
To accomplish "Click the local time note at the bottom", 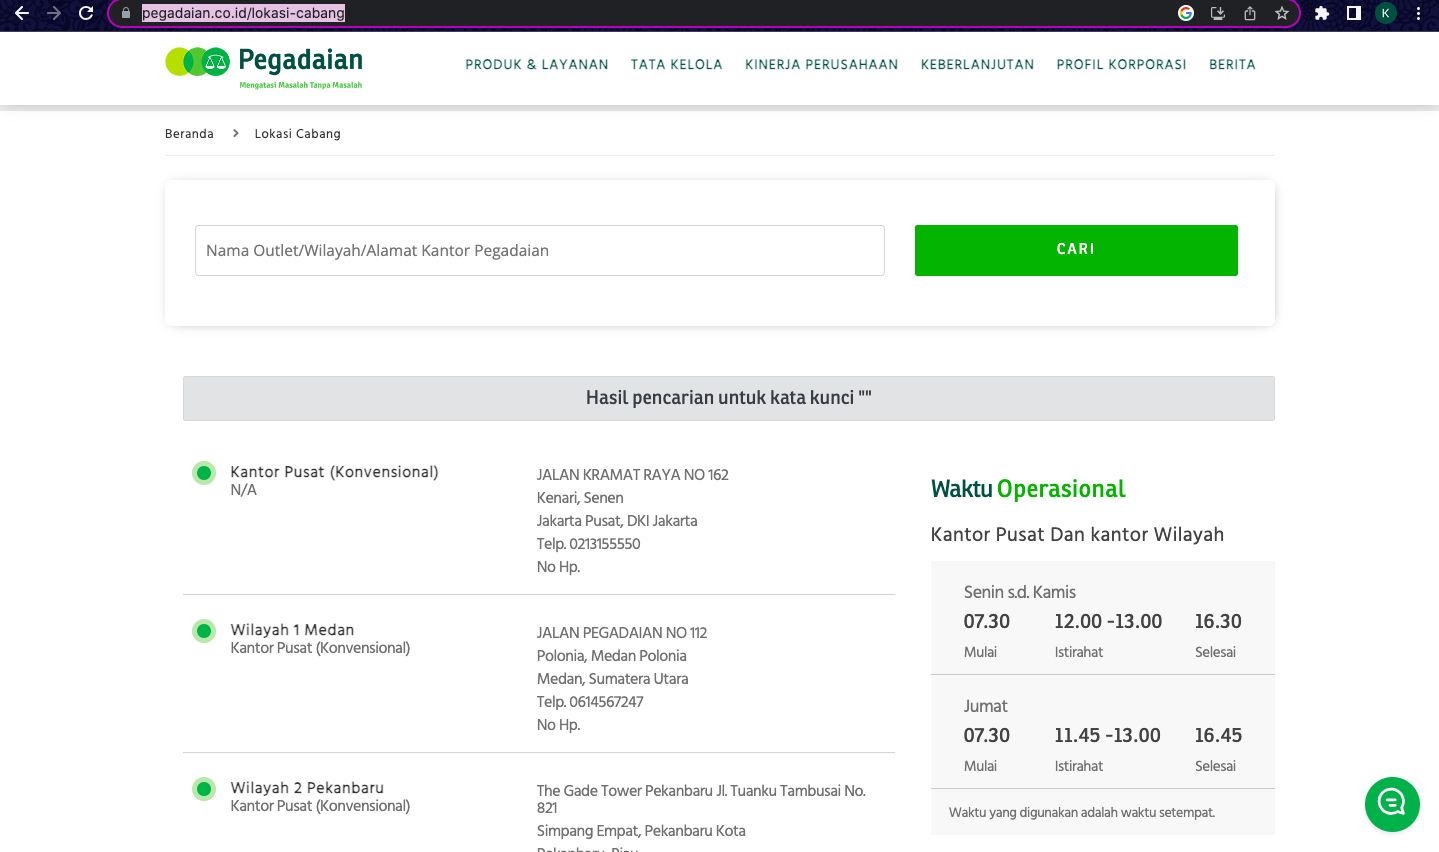I will (1082, 812).
